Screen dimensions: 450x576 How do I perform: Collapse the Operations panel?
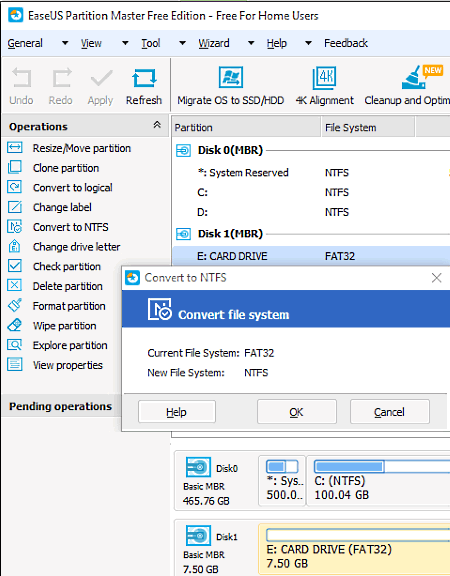157,125
